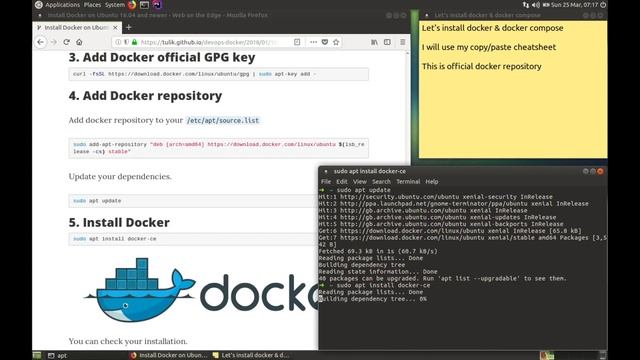Close the terminal window
This screenshot has width=640, height=360.
pyautogui.click(x=600, y=171)
